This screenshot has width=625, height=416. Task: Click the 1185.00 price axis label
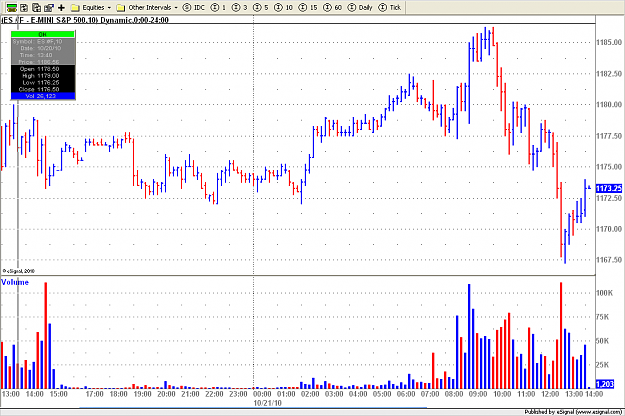click(609, 42)
